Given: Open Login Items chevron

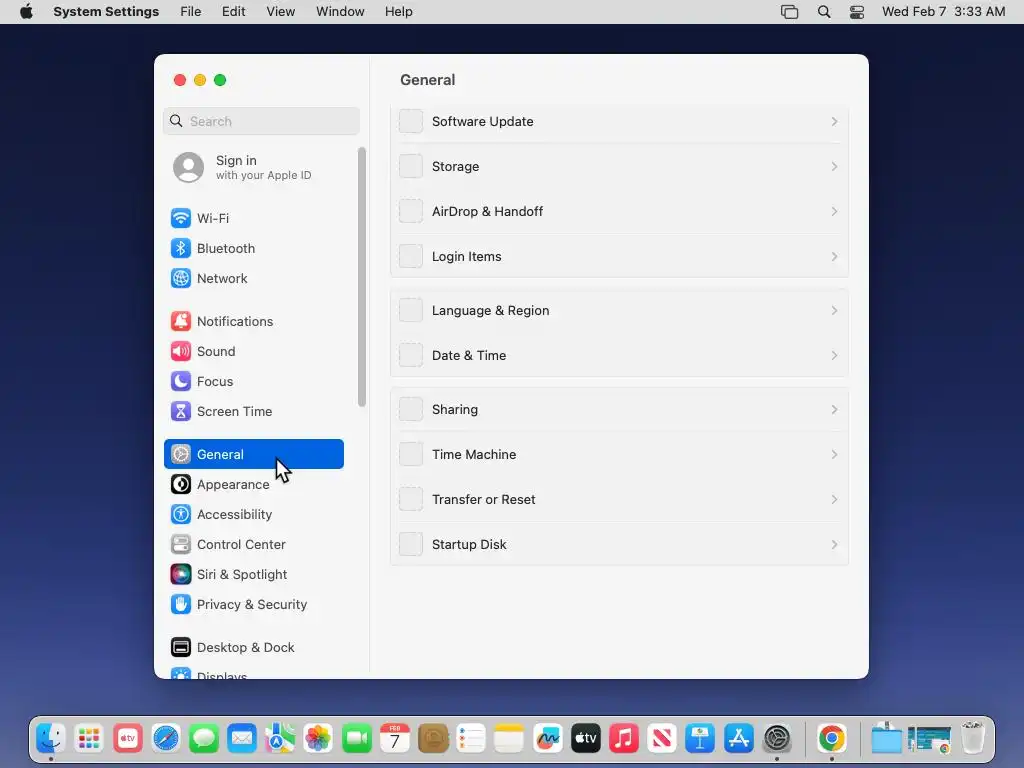Looking at the screenshot, I should point(834,257).
